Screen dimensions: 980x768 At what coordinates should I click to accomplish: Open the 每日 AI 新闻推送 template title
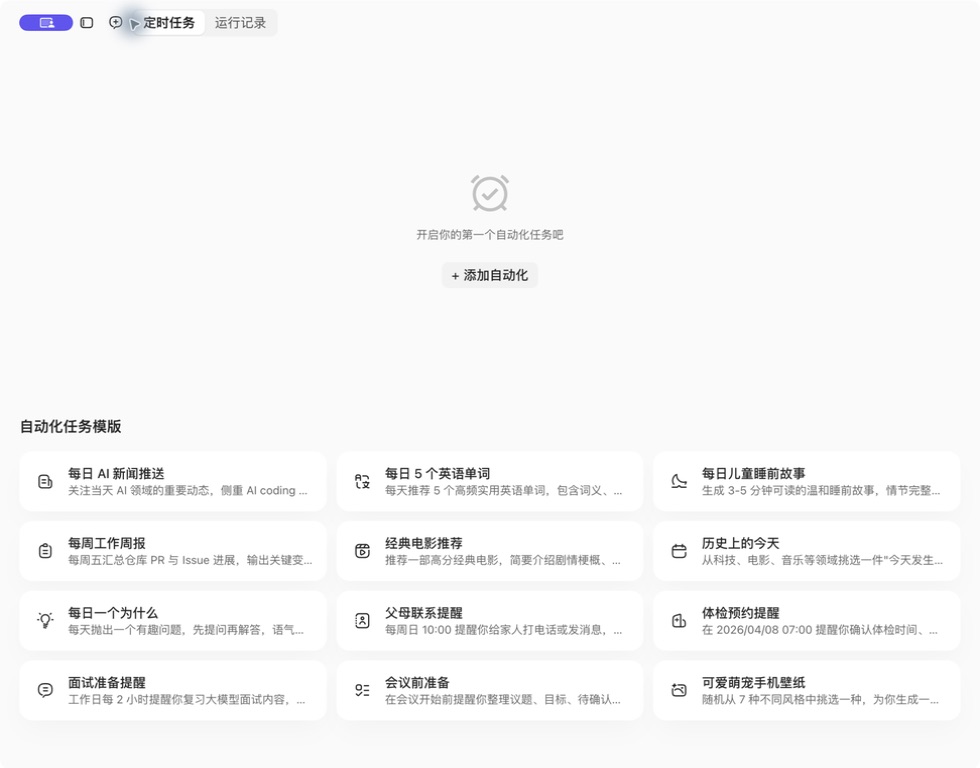[116, 474]
